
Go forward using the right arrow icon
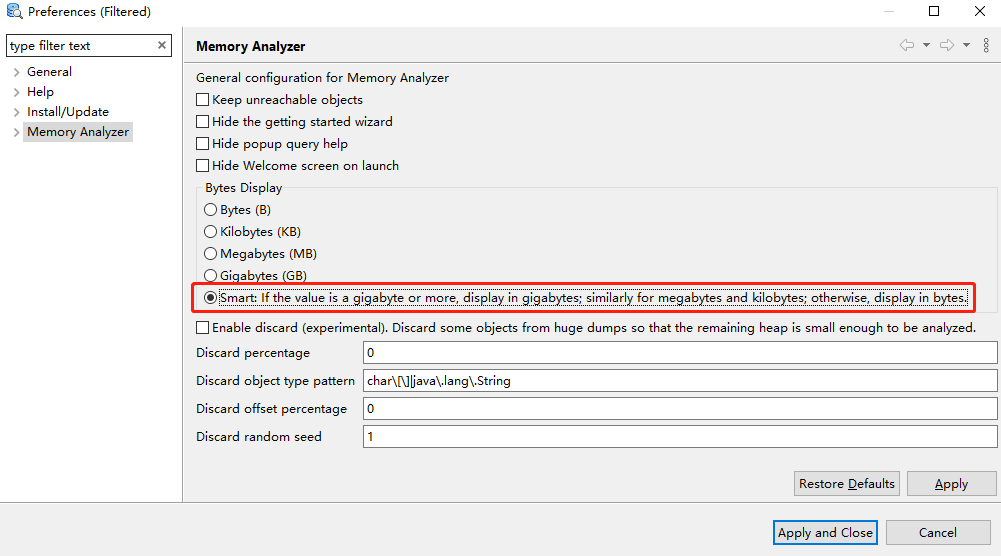pos(947,45)
